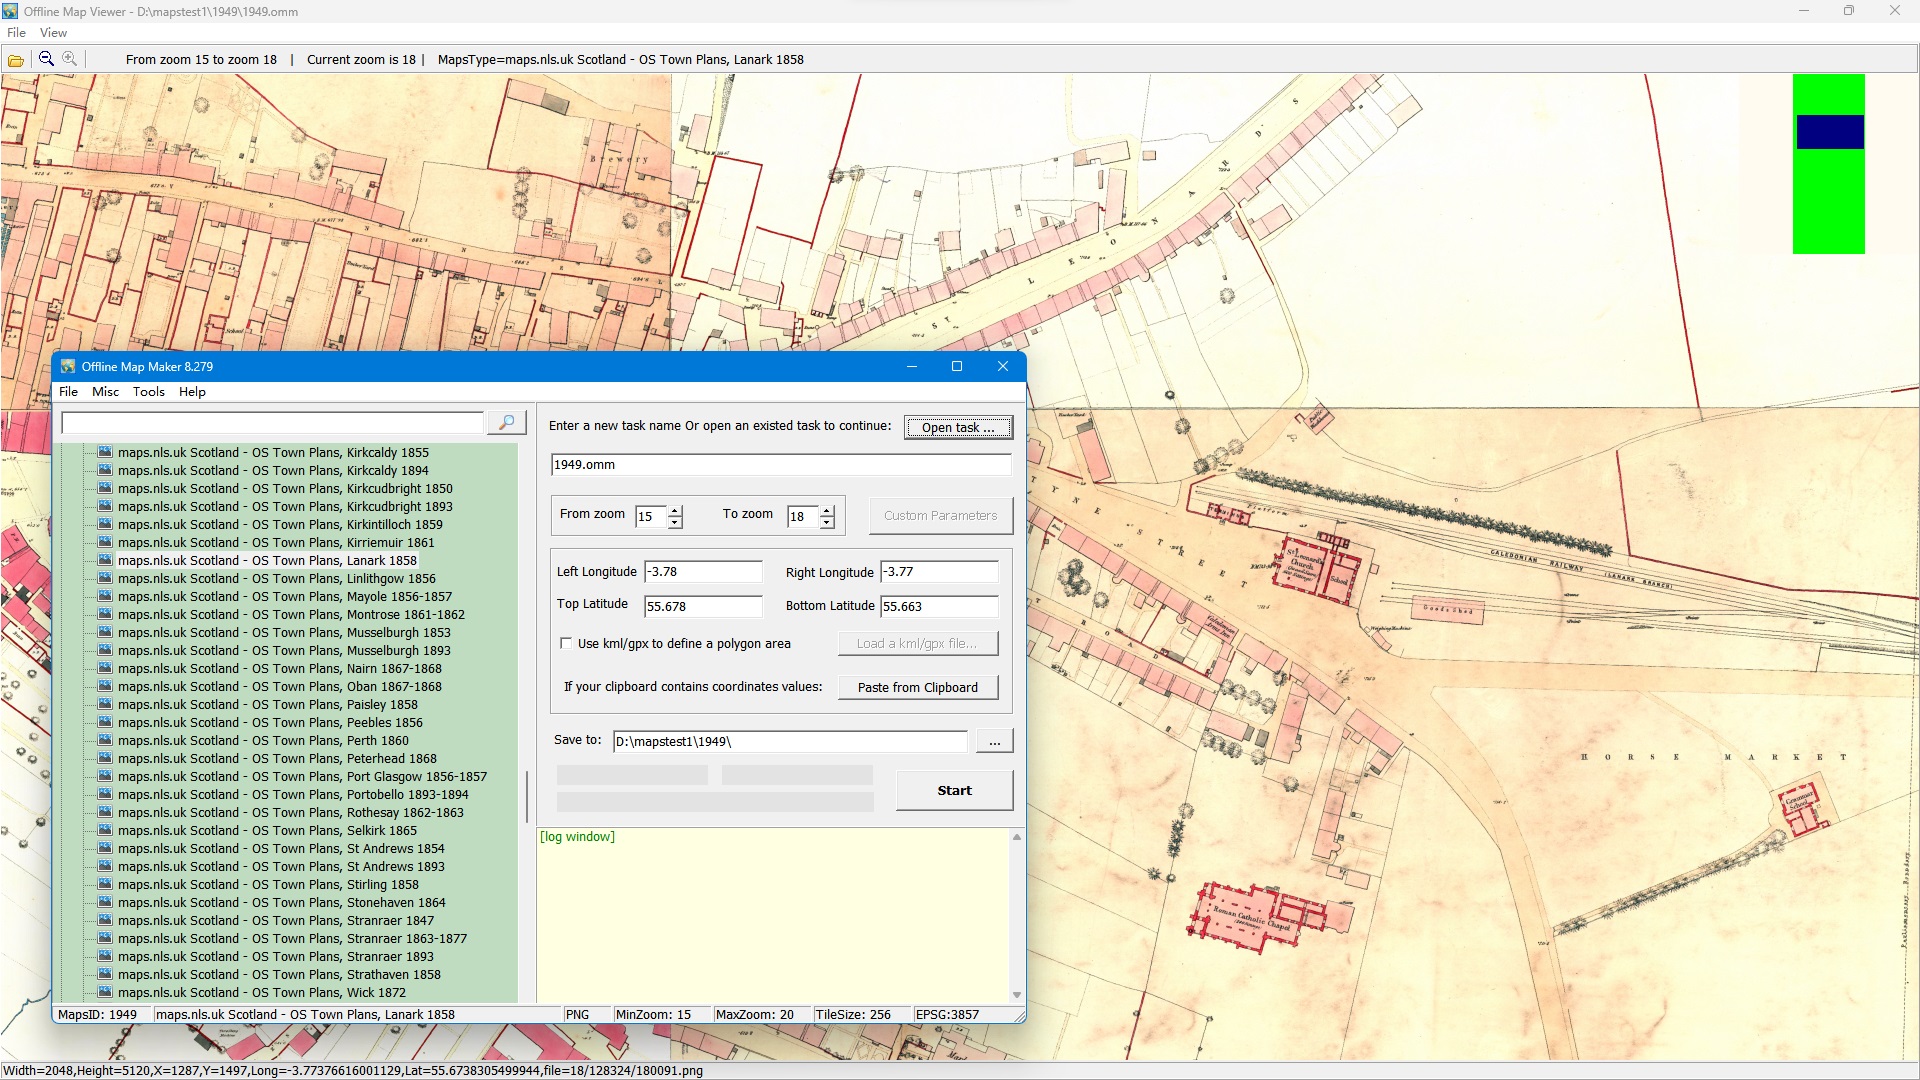
Task: Click the zoom out magnifier in Map Viewer
Action: tap(46, 59)
